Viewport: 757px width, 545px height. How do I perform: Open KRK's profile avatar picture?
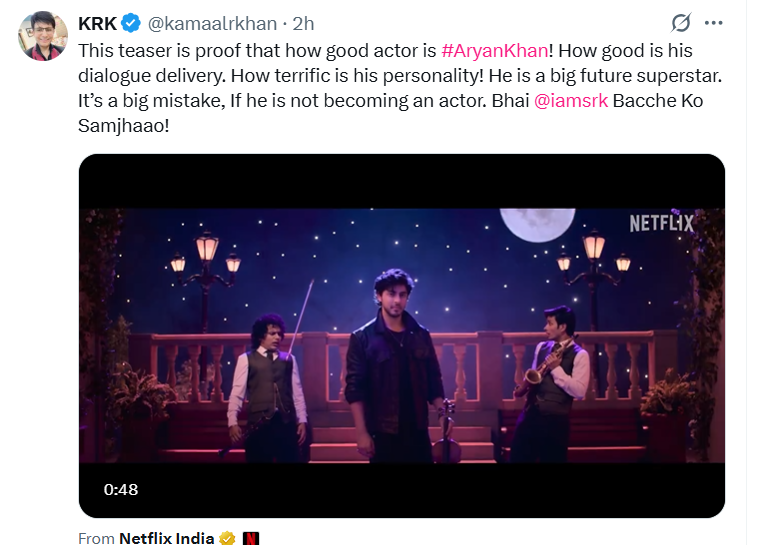tap(42, 37)
